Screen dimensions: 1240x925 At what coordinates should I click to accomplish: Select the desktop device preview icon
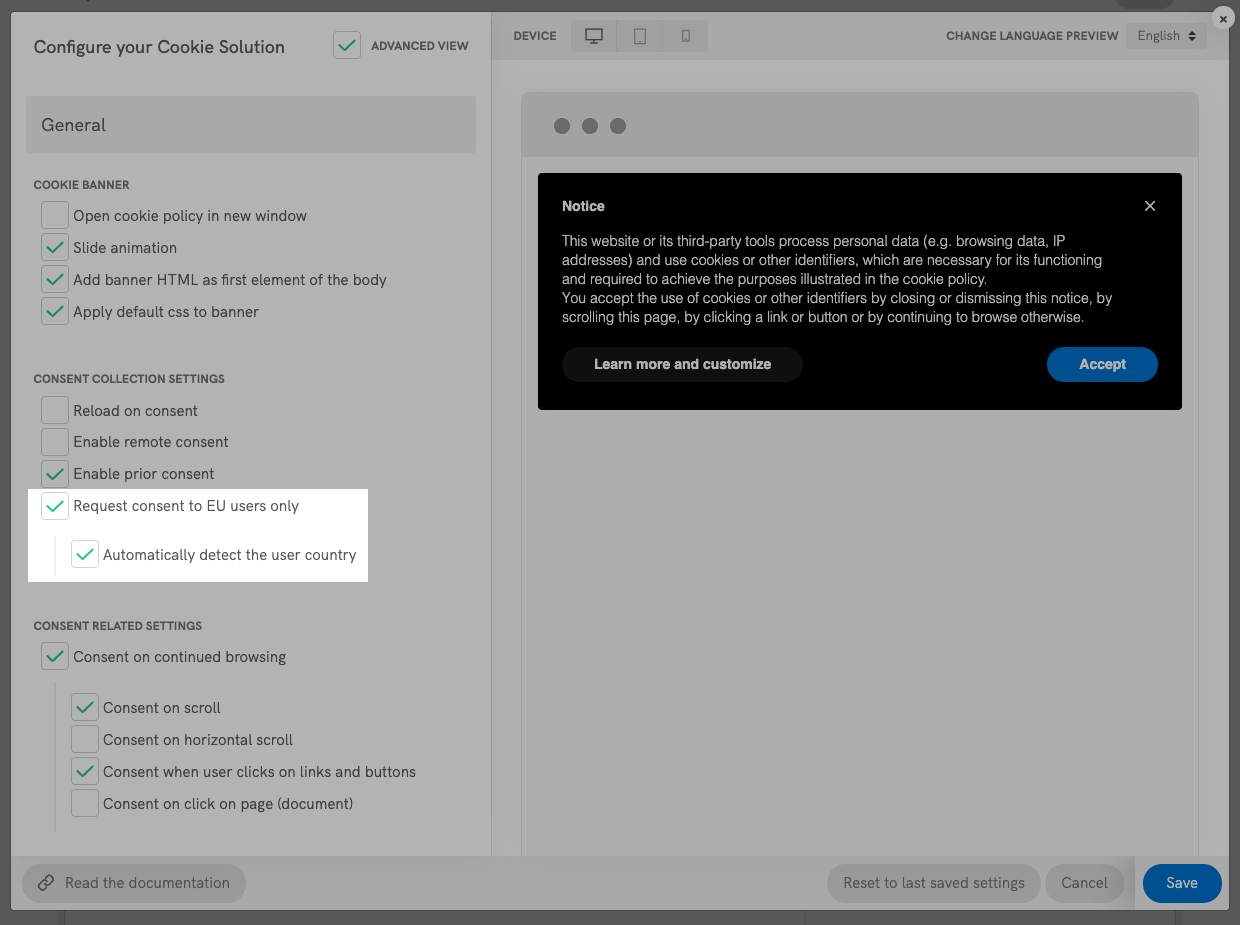[594, 35]
